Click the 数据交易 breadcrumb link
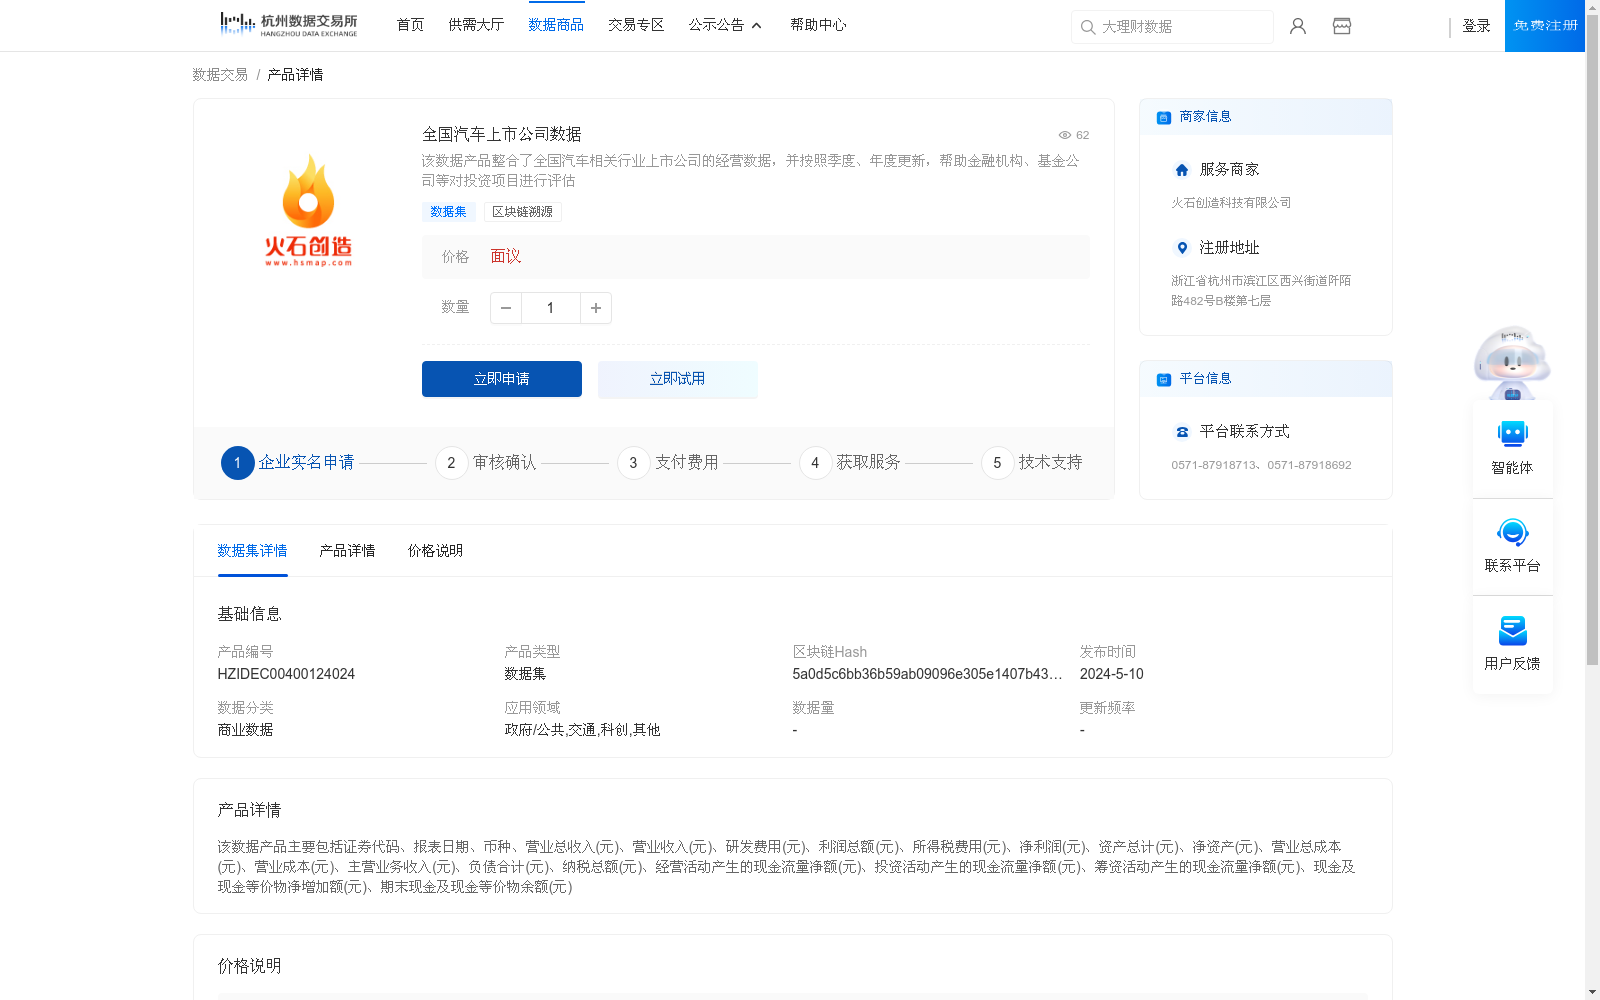1600x1000 pixels. pyautogui.click(x=218, y=74)
